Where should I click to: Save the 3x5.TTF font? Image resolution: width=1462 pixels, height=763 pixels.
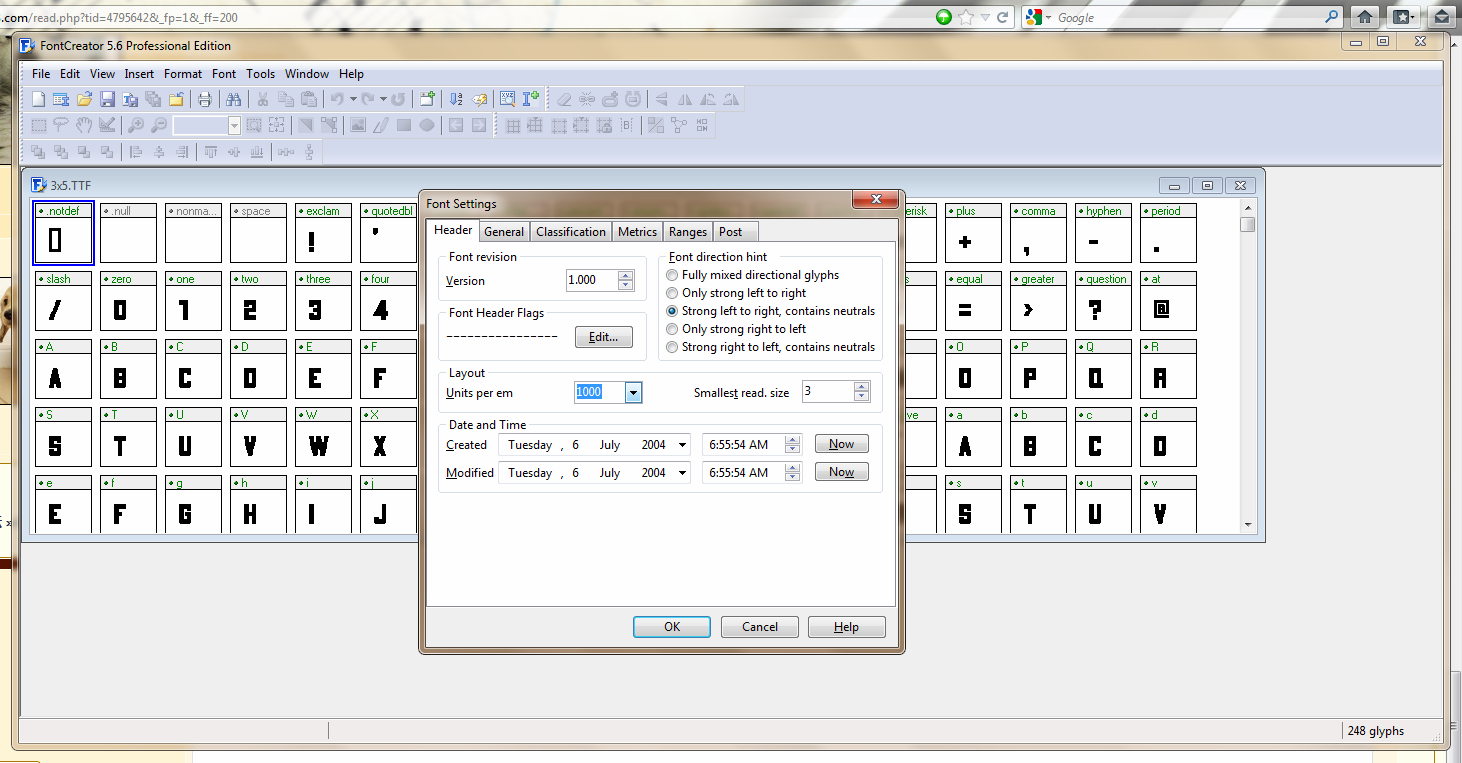coord(107,98)
